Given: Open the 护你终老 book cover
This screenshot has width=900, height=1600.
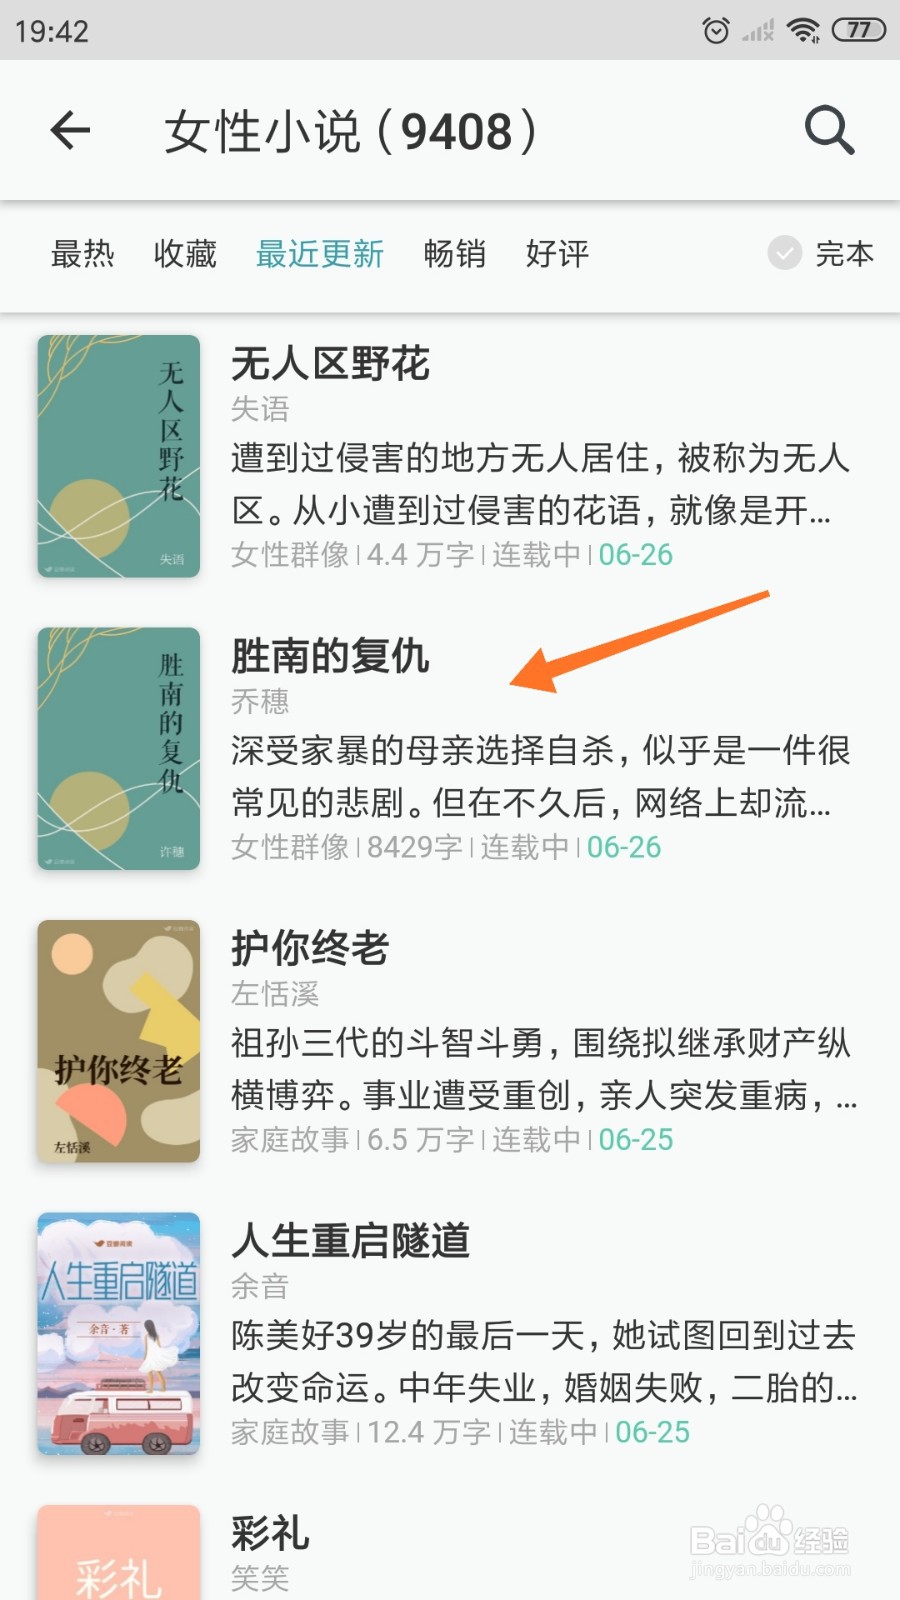Looking at the screenshot, I should pos(119,1041).
